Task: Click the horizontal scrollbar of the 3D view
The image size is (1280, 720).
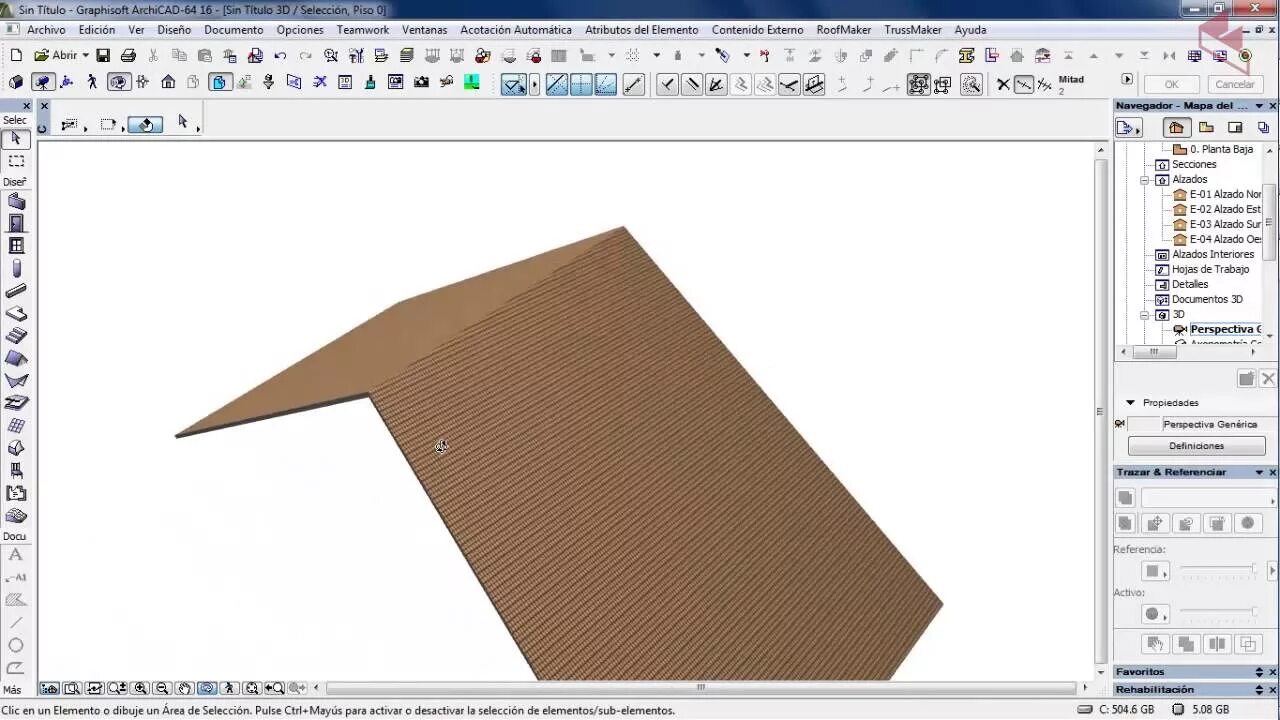Action: pyautogui.click(x=700, y=688)
